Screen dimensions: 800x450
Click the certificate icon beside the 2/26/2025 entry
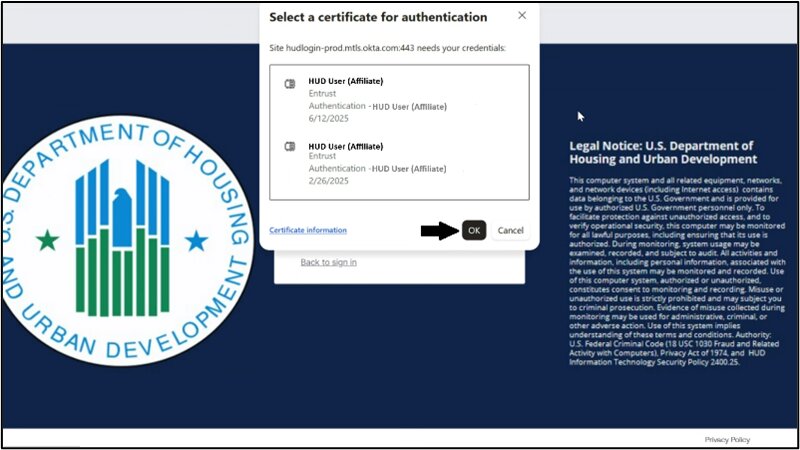pyautogui.click(x=290, y=146)
